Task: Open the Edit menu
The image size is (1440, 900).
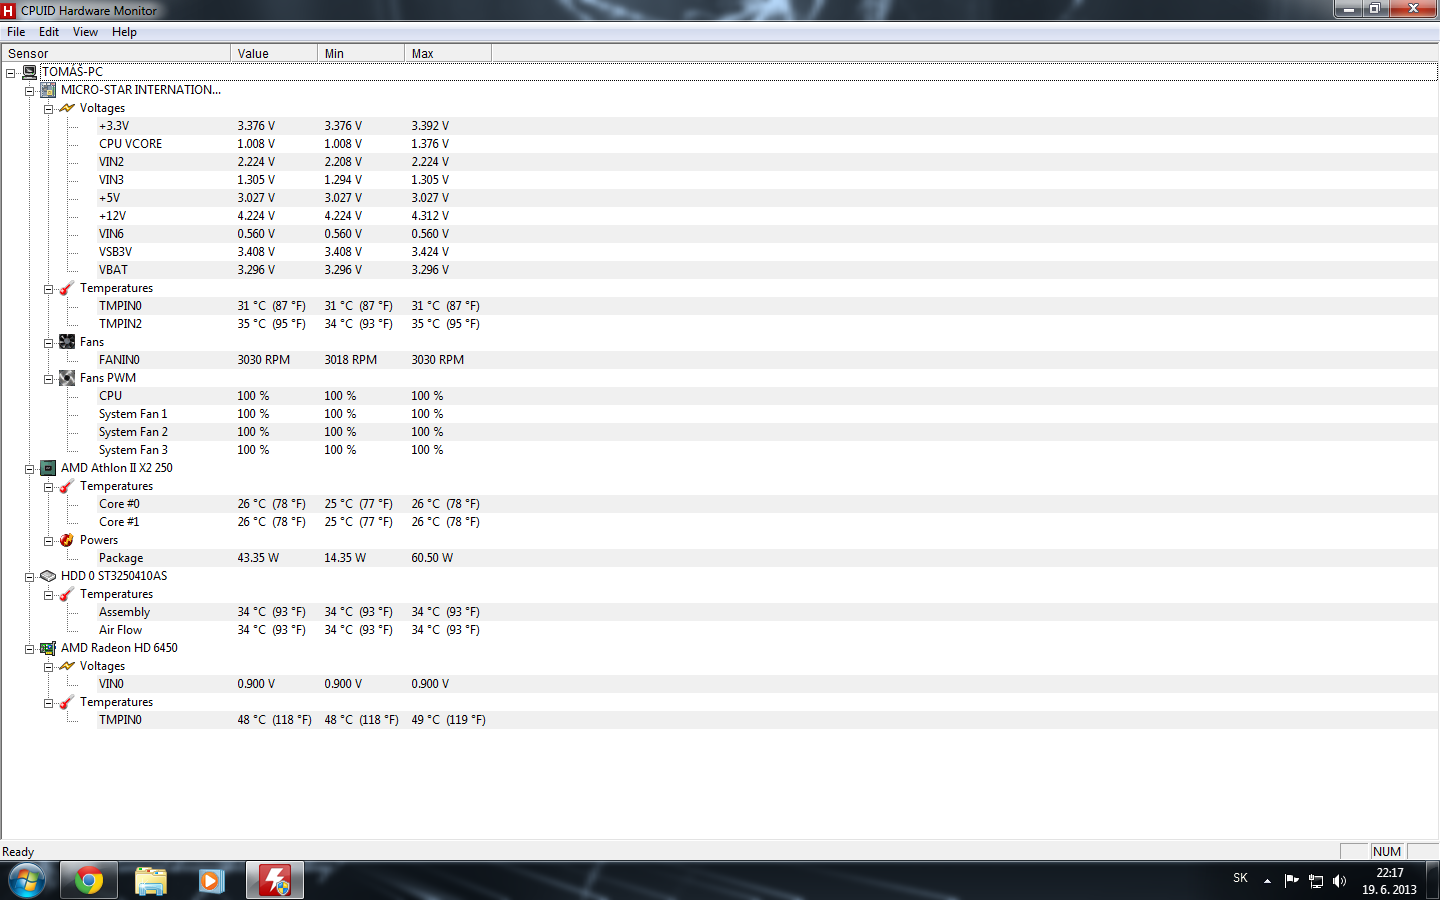Action: point(49,32)
